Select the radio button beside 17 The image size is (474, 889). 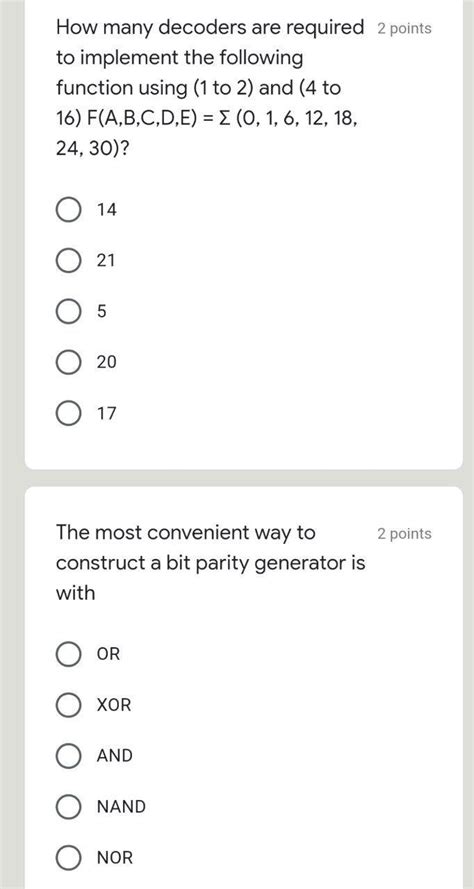tap(68, 413)
